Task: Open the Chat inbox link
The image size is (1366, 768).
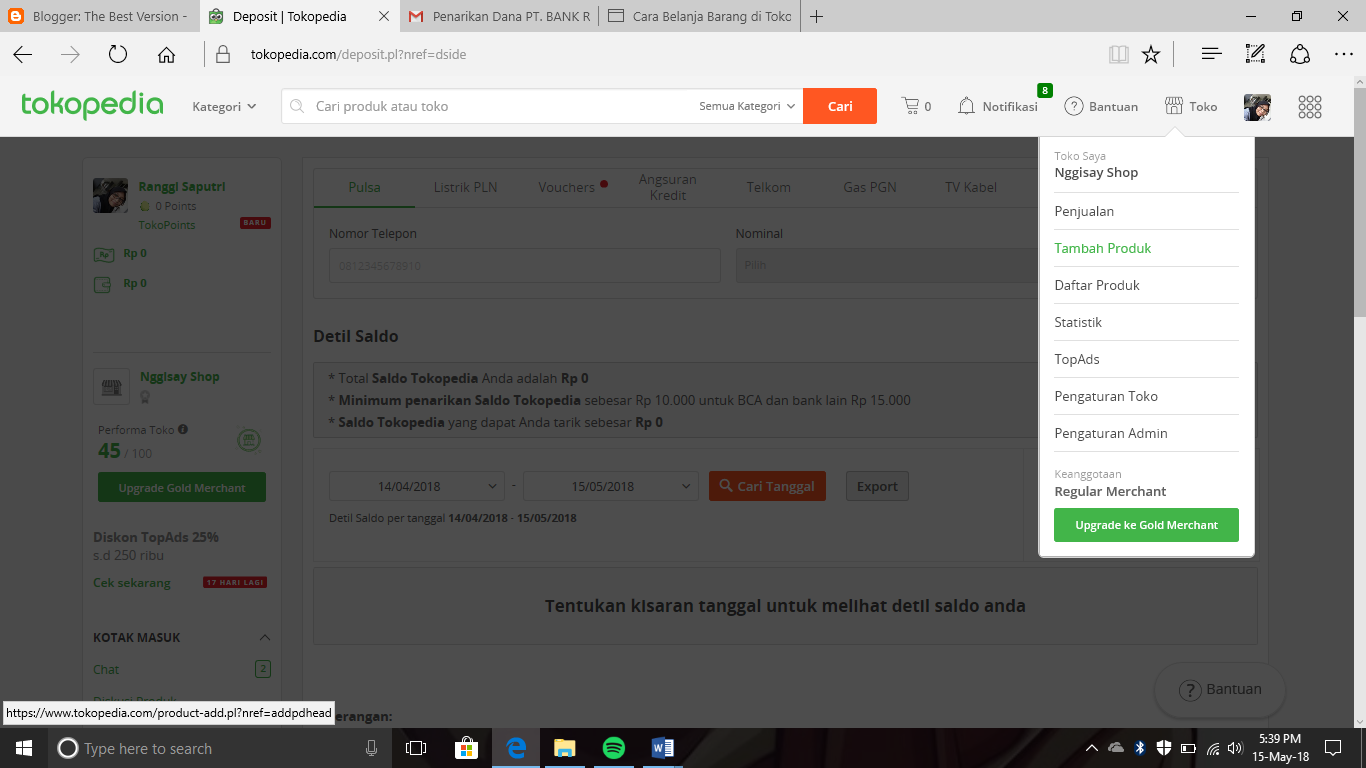Action: pos(106,669)
